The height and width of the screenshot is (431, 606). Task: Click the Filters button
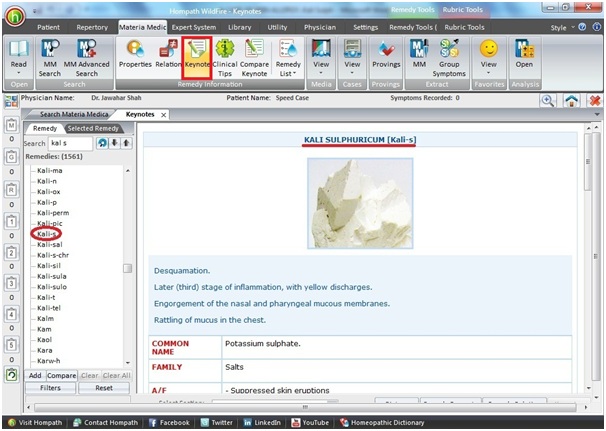[x=51, y=388]
